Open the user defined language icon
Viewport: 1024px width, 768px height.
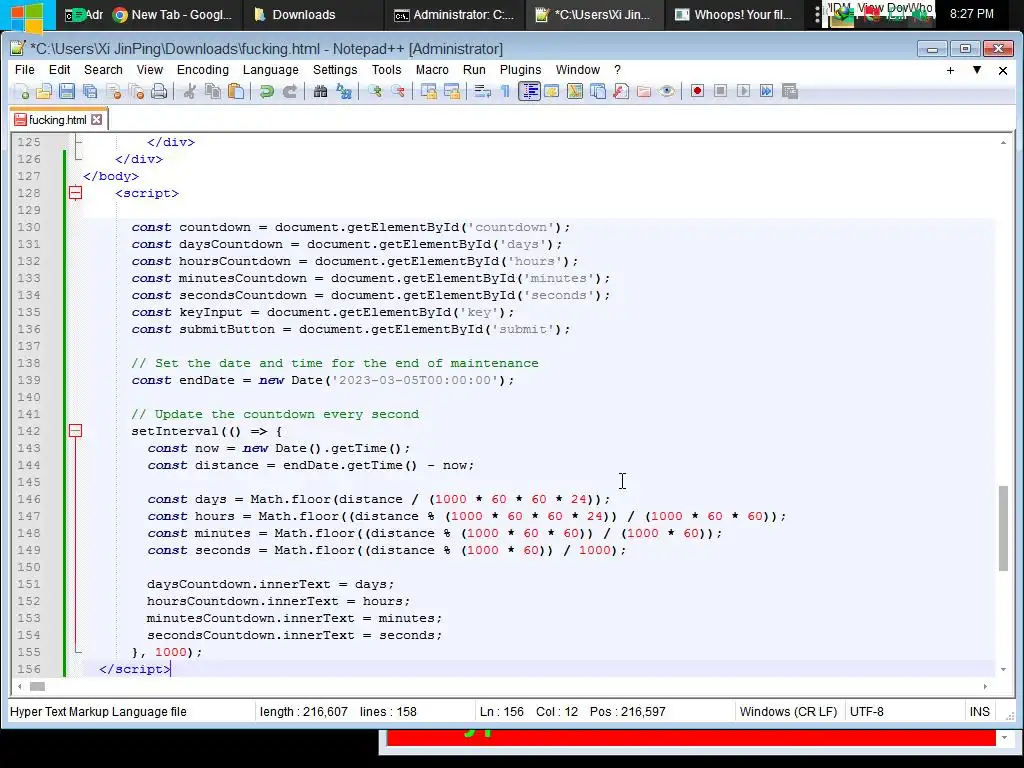tap(552, 91)
